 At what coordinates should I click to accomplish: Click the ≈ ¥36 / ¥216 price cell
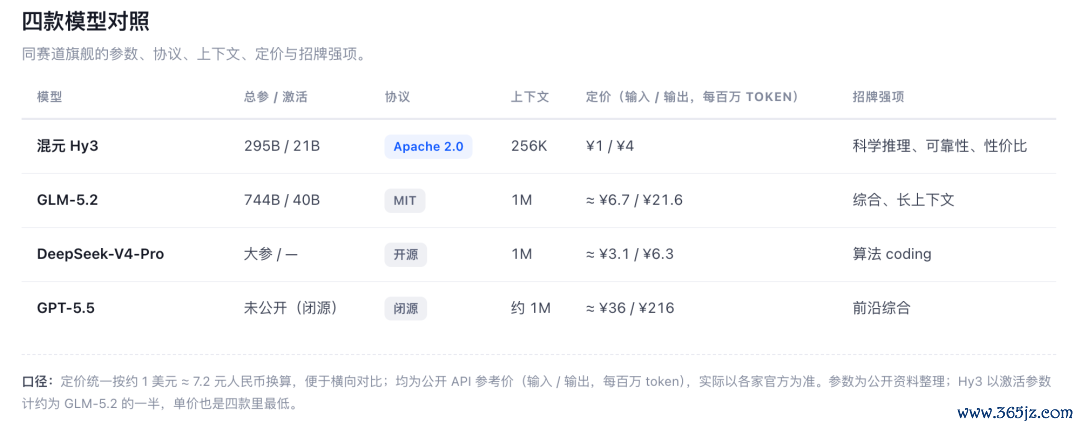coord(630,308)
